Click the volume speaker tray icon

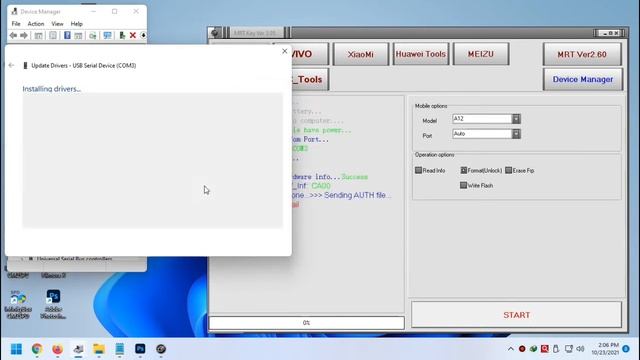[580, 349]
